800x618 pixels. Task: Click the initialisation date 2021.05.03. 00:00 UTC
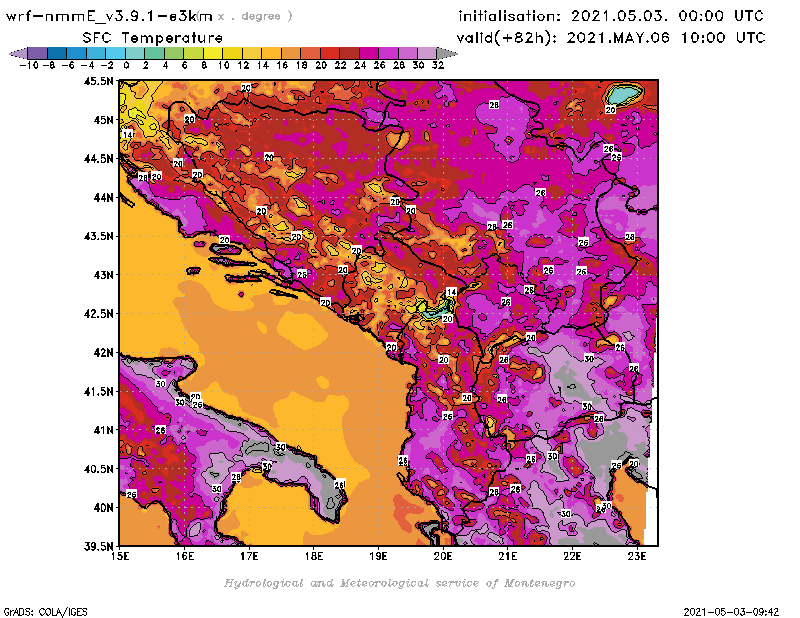(x=667, y=16)
